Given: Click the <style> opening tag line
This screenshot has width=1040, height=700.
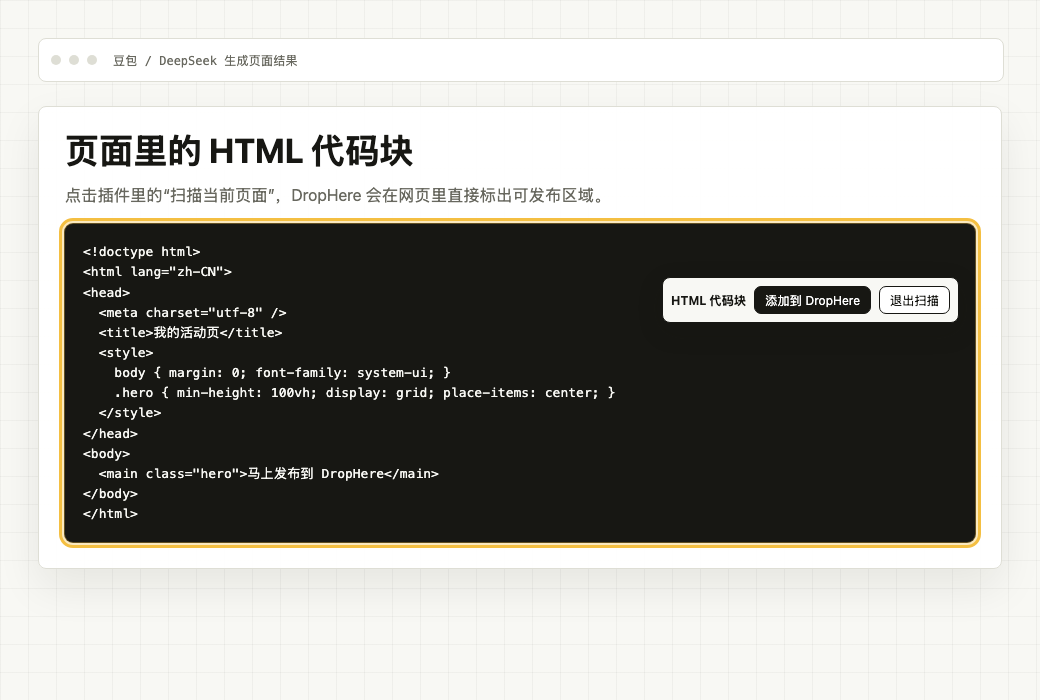Looking at the screenshot, I should pyautogui.click(x=126, y=352).
